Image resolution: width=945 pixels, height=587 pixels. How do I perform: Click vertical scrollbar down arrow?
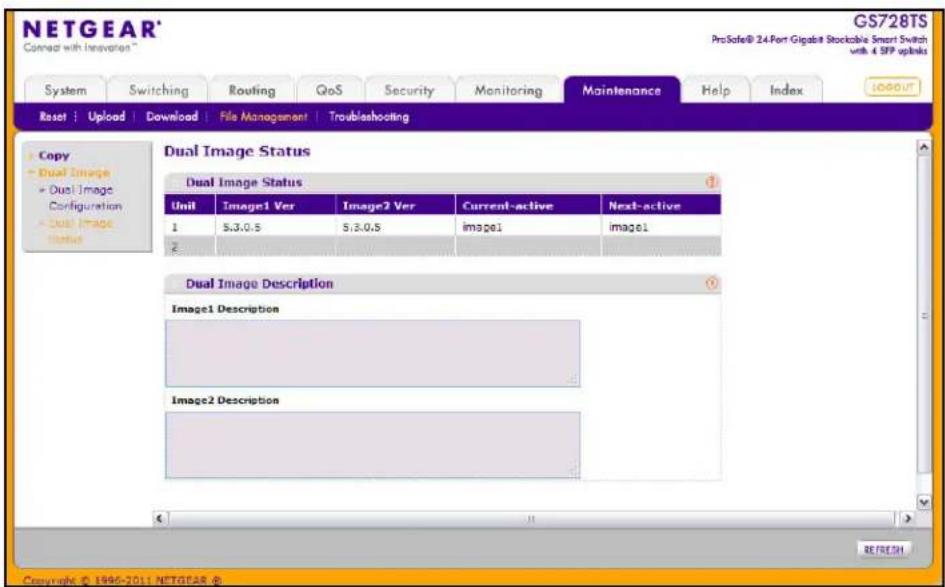[923, 501]
